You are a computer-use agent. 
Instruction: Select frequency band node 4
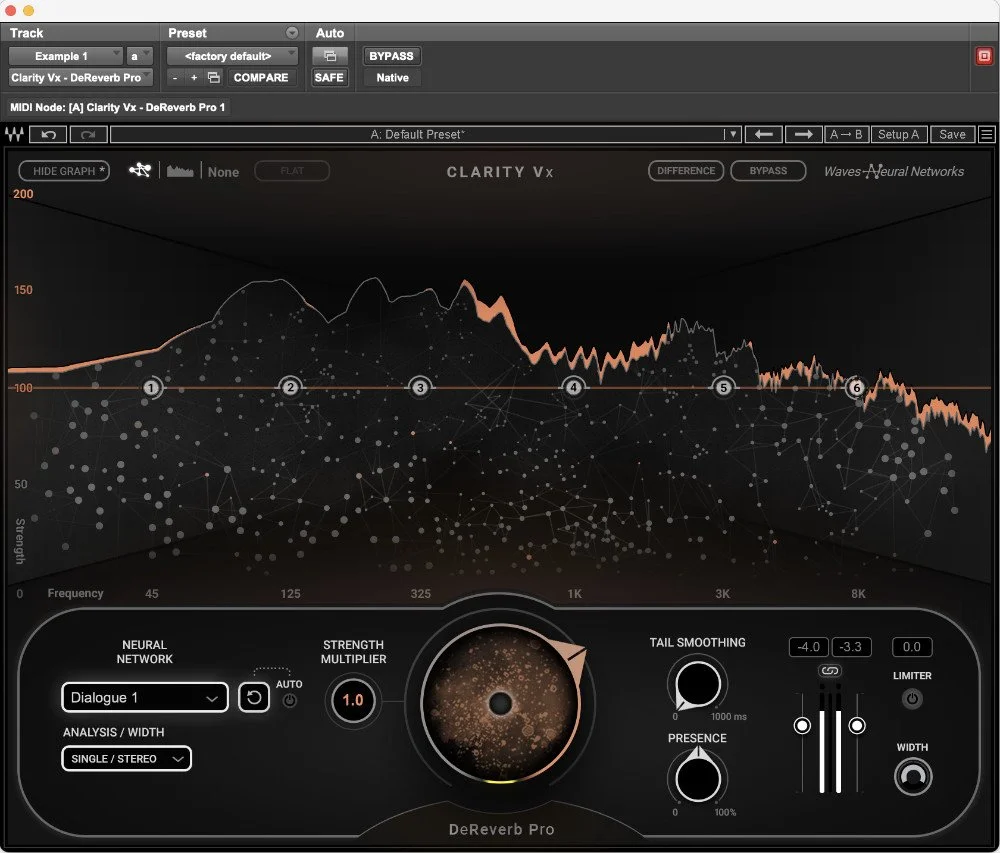click(x=573, y=387)
